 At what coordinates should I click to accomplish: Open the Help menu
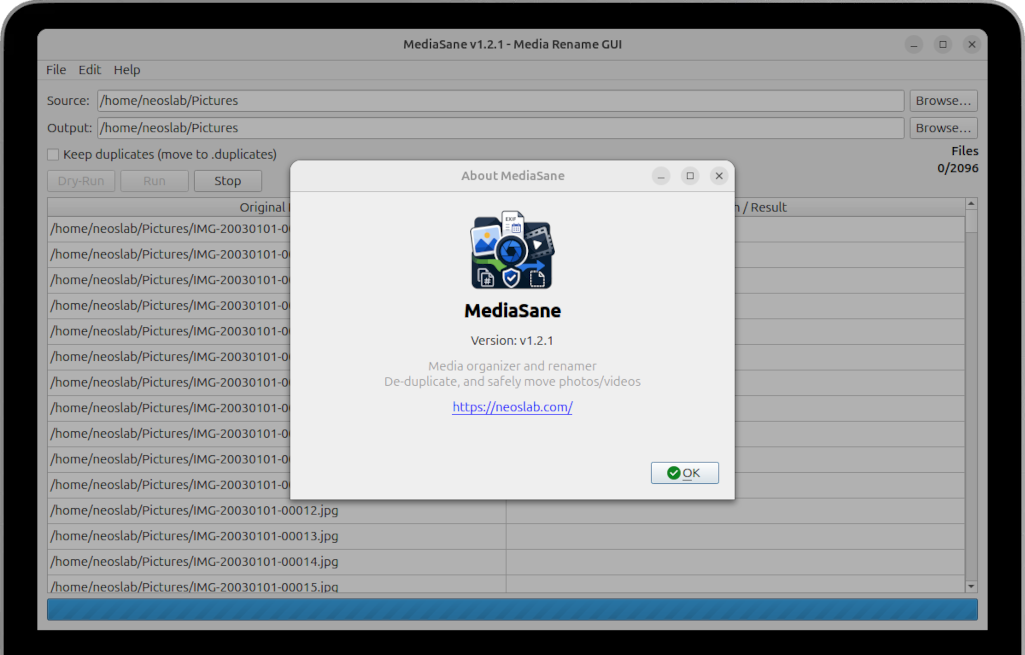tap(127, 70)
